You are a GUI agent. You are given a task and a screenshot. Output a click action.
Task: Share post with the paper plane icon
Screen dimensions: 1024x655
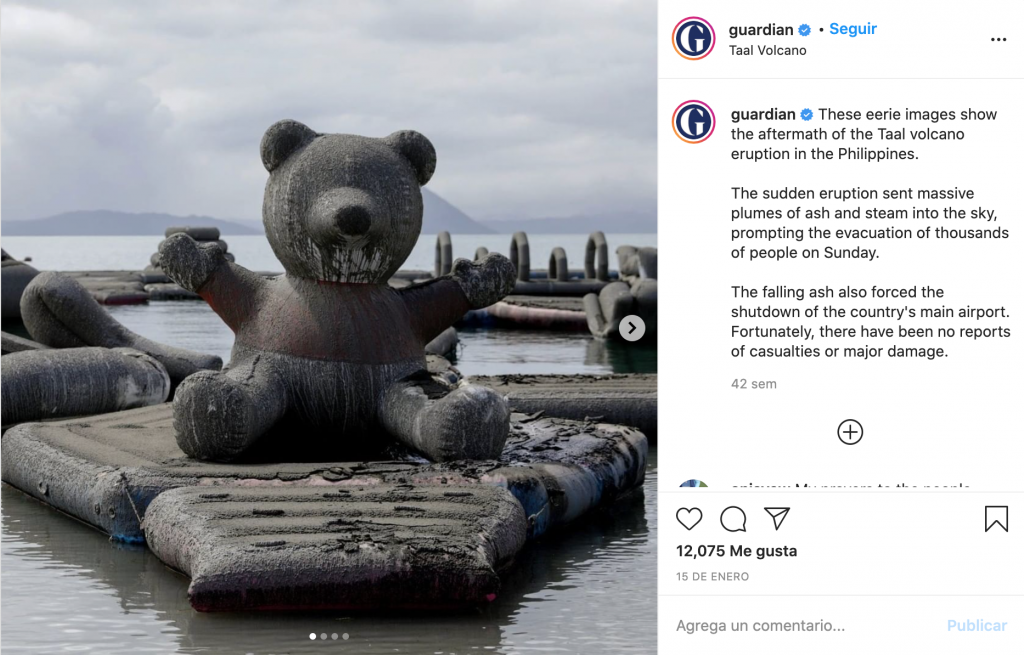tap(777, 519)
